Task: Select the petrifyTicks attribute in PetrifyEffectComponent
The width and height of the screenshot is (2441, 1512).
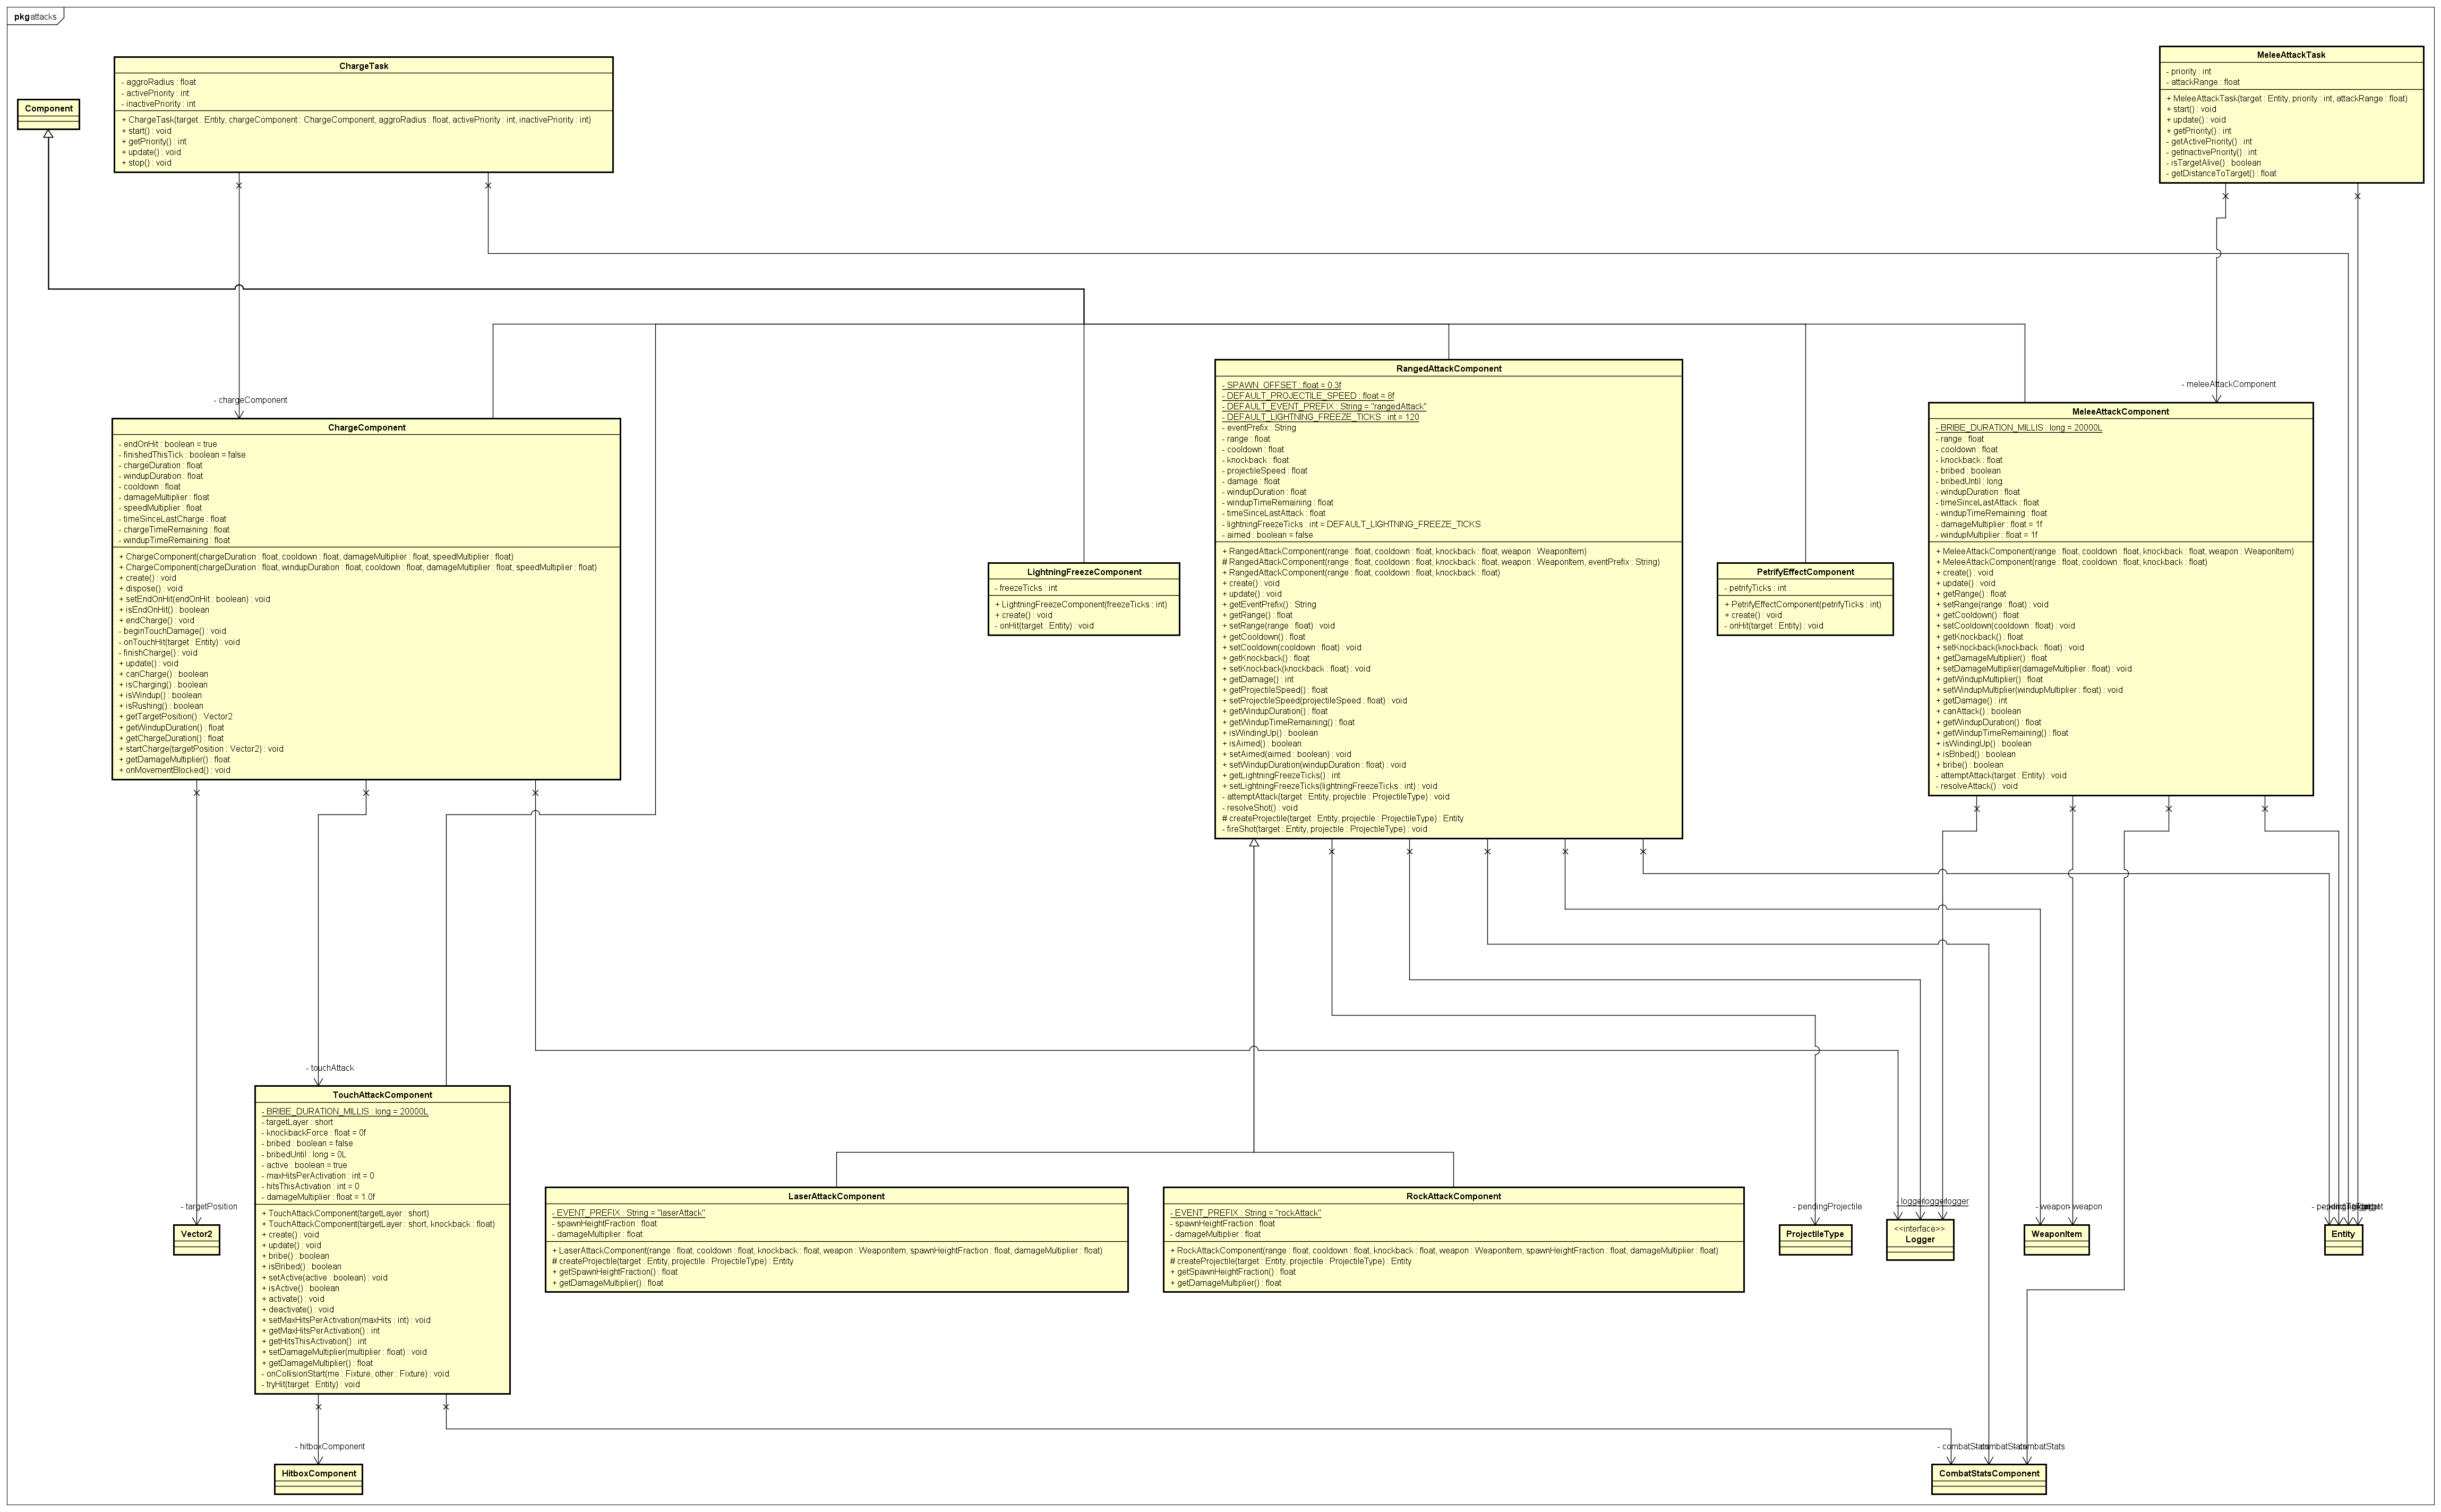Action: [x=1755, y=588]
